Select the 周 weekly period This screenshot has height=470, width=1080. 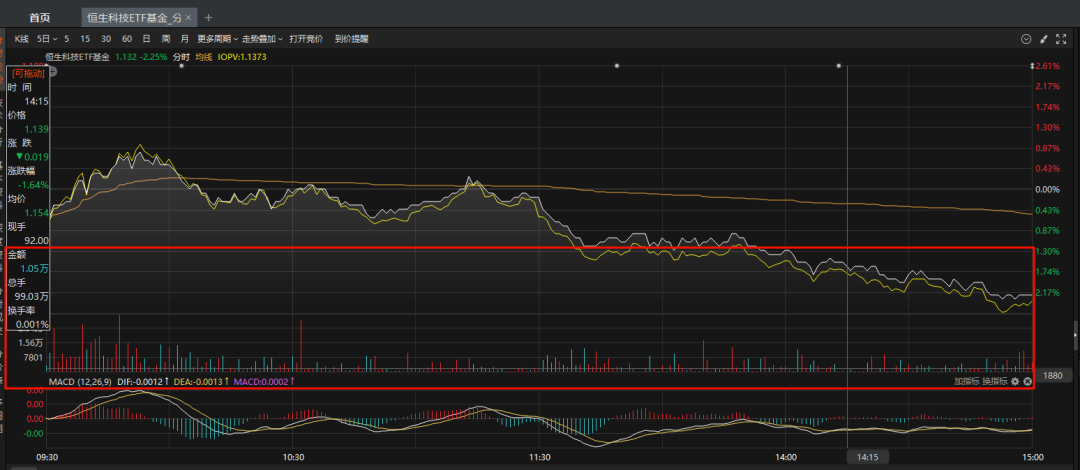[166, 38]
